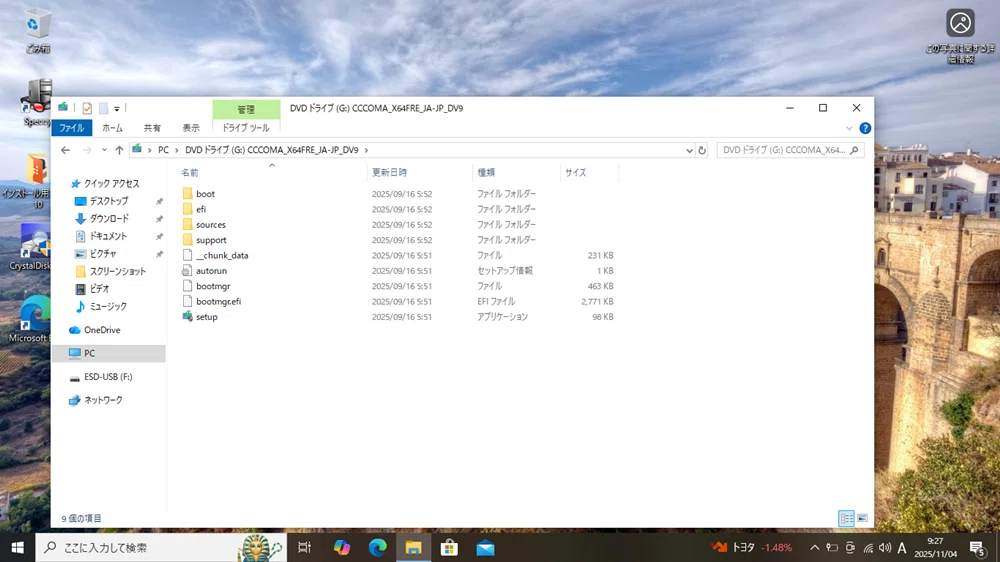Click the New folder quick access icon
The height and width of the screenshot is (562, 1000).
103,108
